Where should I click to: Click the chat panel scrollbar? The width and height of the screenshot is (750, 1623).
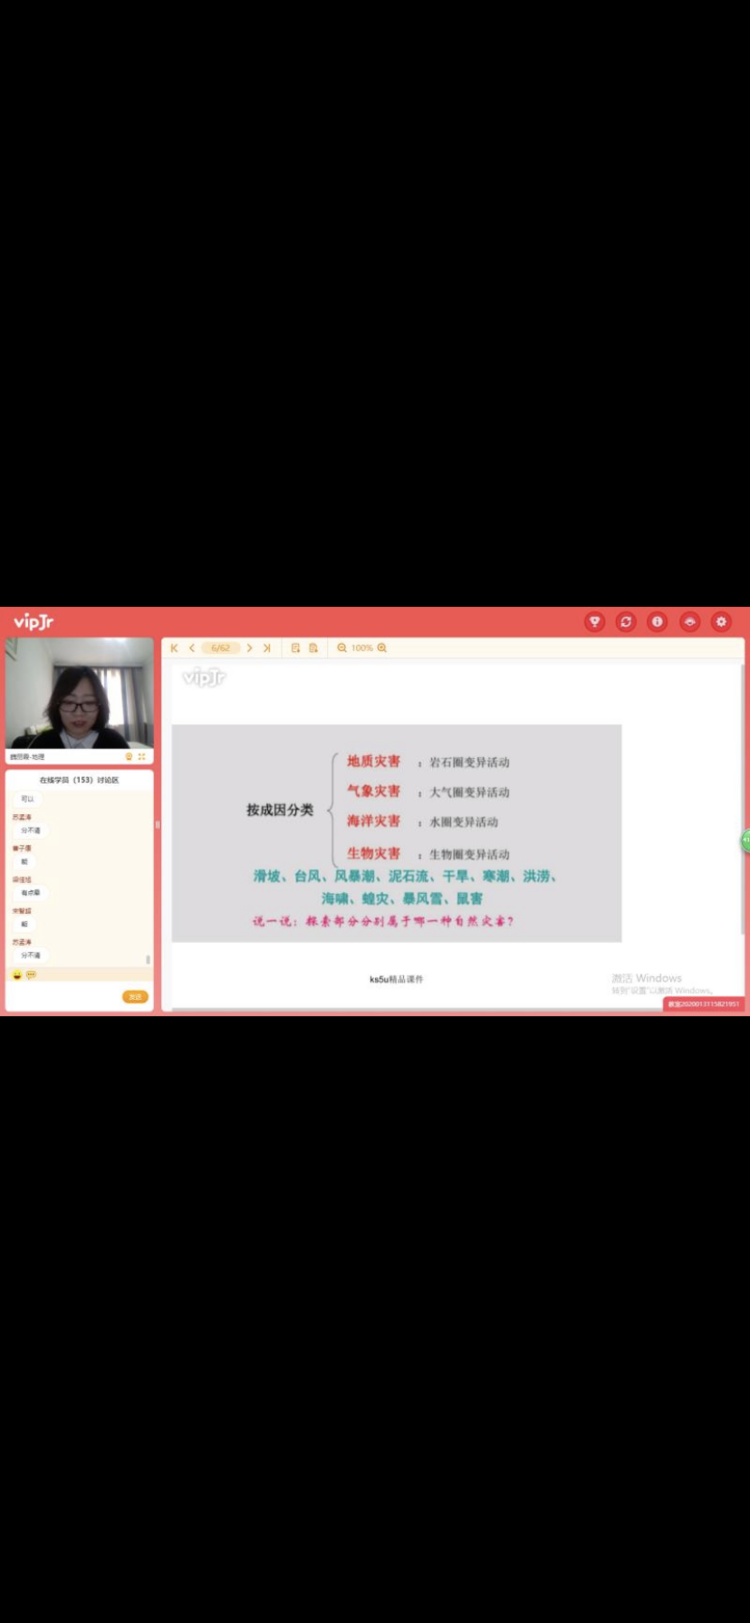pyautogui.click(x=149, y=958)
